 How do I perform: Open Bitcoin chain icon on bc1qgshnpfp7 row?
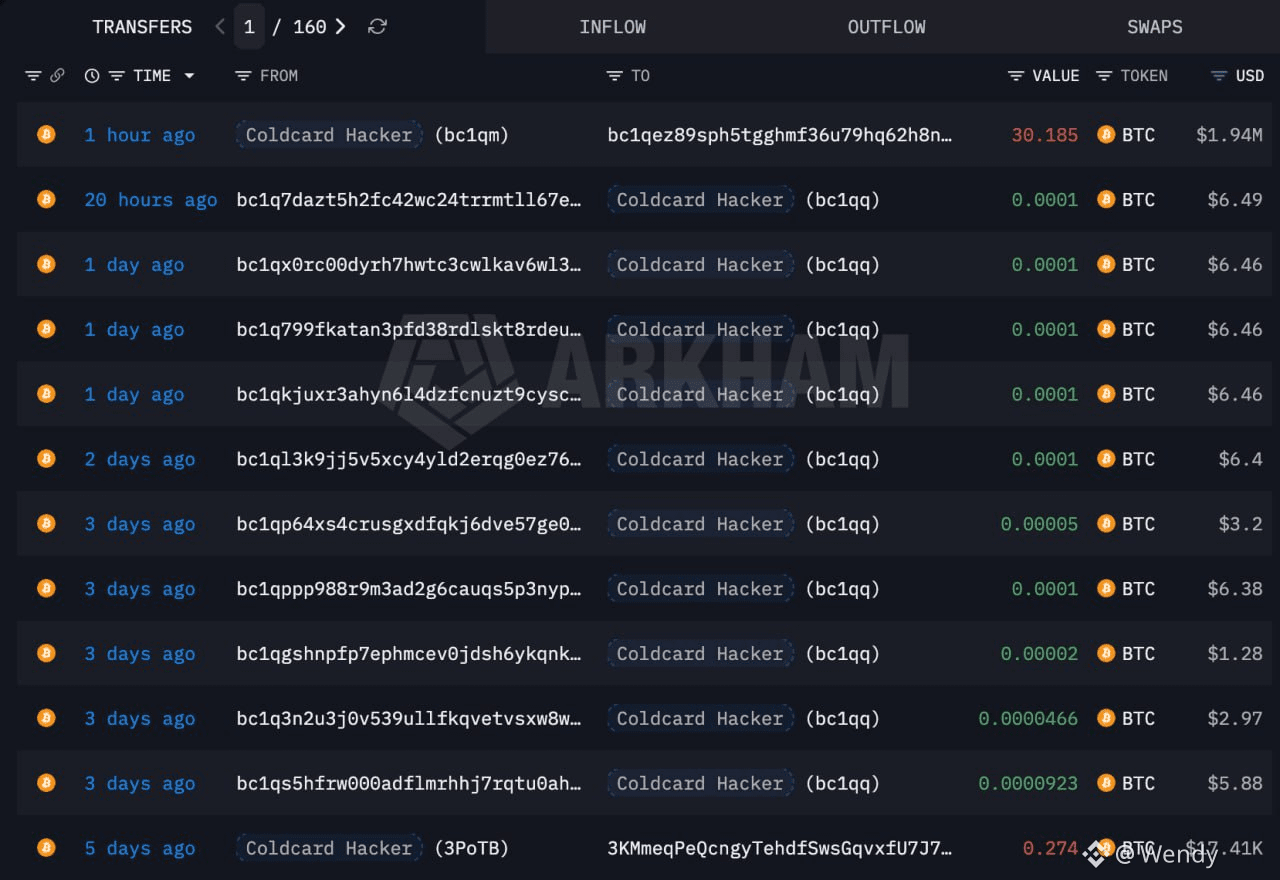click(46, 653)
